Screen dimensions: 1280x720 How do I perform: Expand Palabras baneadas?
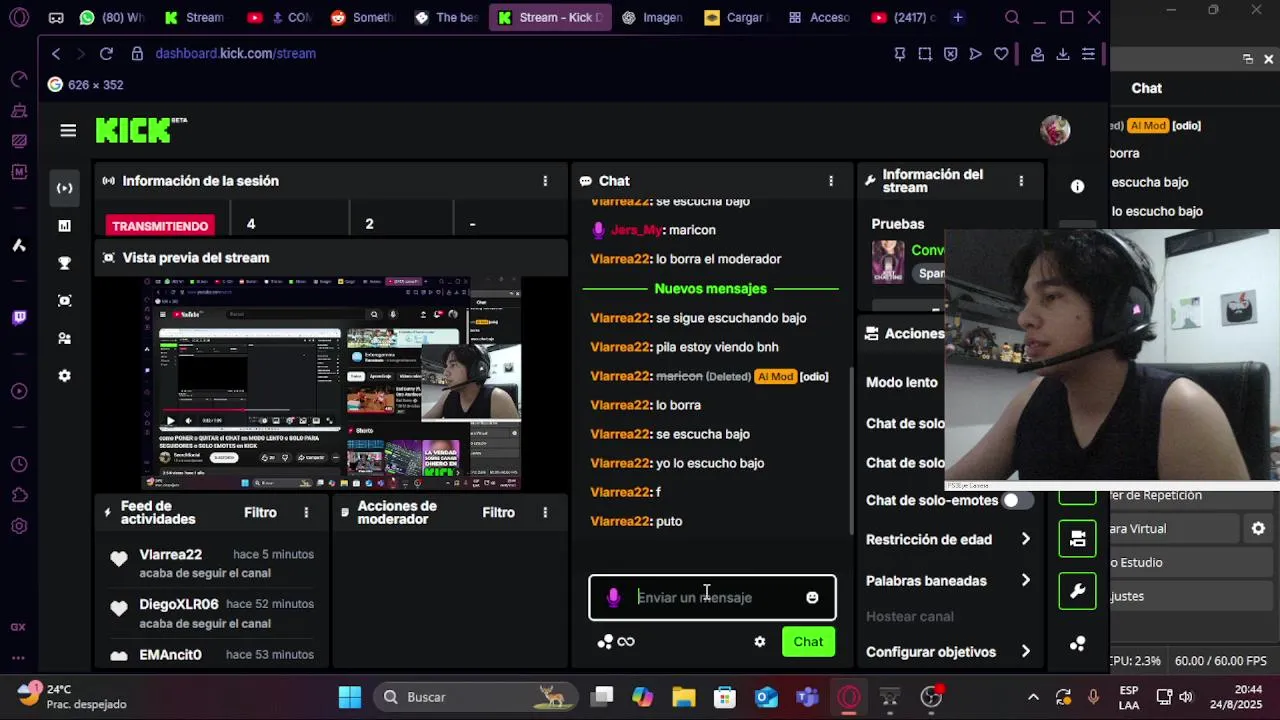point(946,581)
